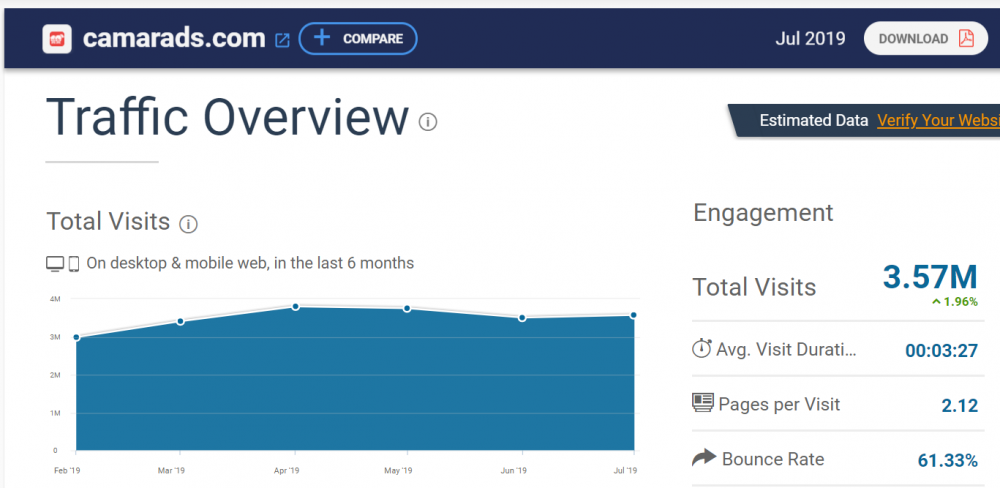Click the info icon next to Traffic Overview
1000x488 pixels.
(x=428, y=122)
